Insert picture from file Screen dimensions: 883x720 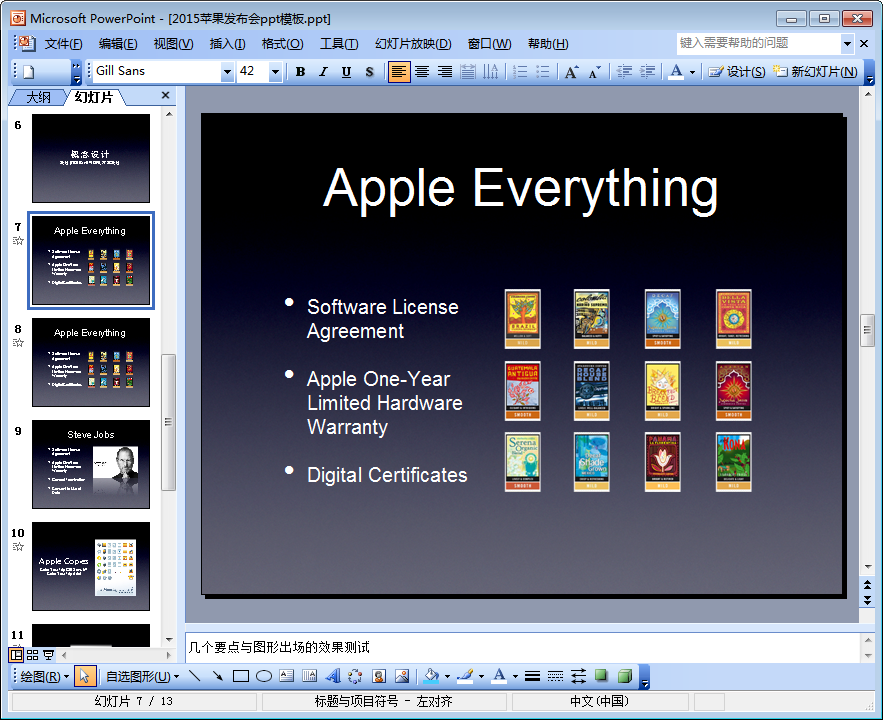click(402, 676)
